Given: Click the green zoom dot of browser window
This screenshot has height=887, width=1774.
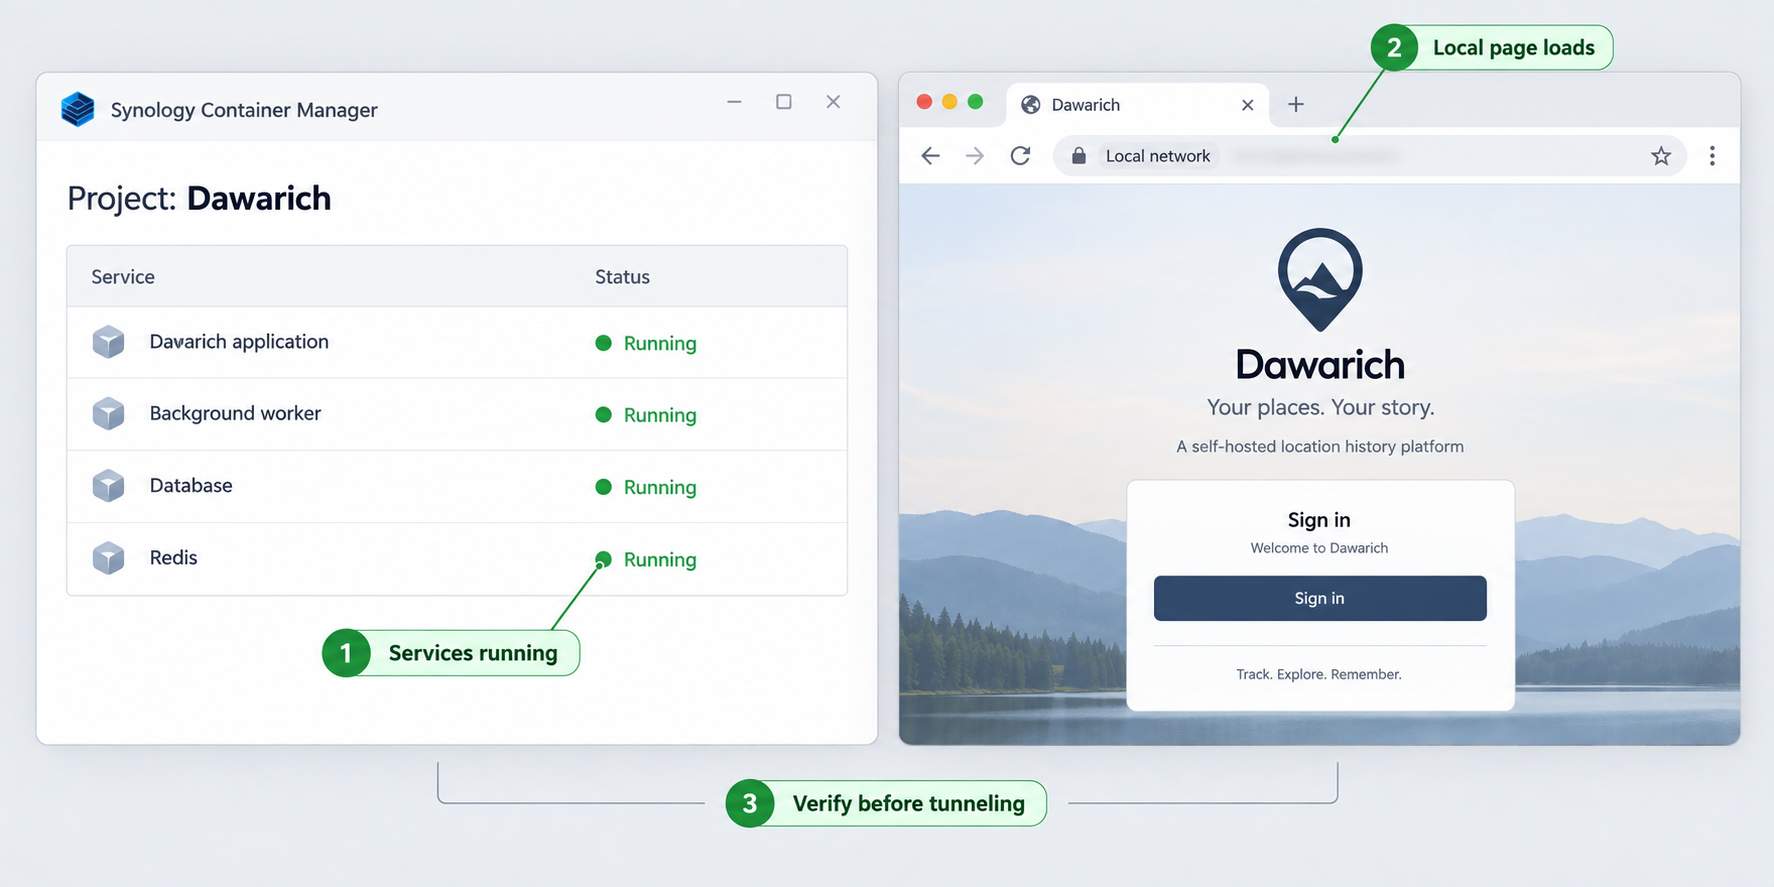Looking at the screenshot, I should pos(975,102).
